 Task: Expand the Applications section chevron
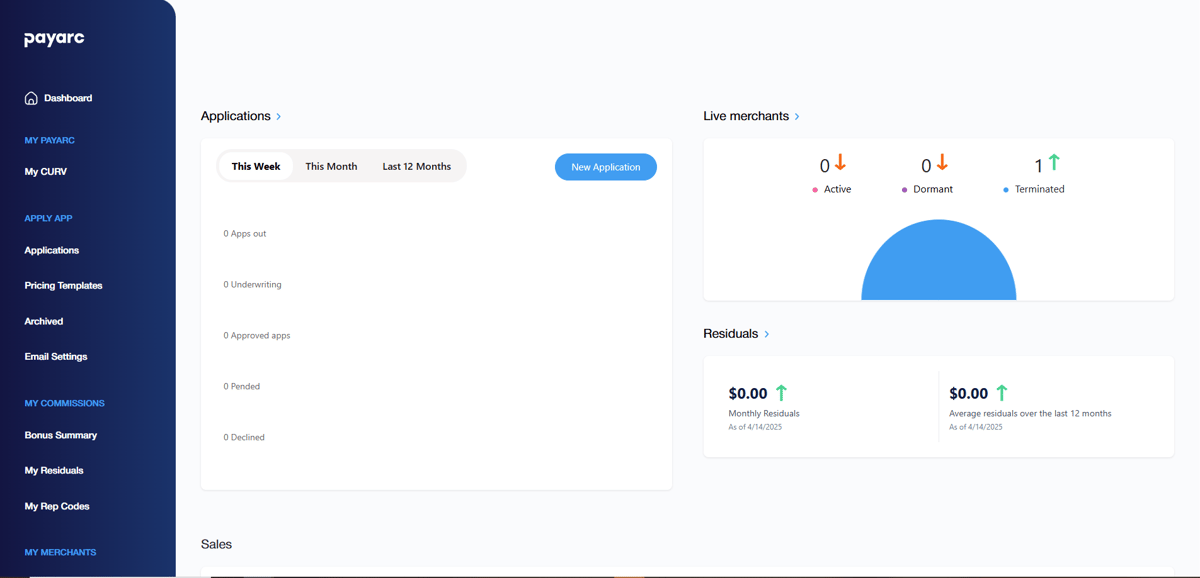pyautogui.click(x=278, y=117)
